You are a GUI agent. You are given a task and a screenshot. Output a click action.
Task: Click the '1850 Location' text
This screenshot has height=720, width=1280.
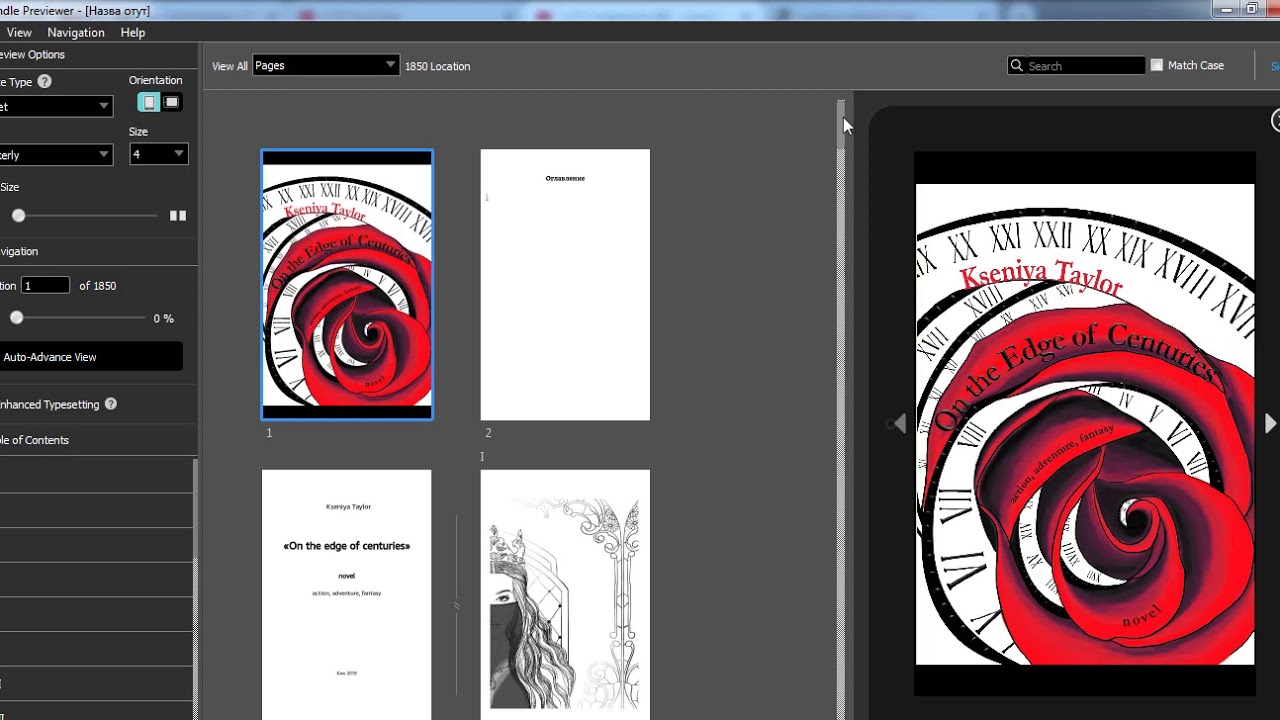(437, 66)
